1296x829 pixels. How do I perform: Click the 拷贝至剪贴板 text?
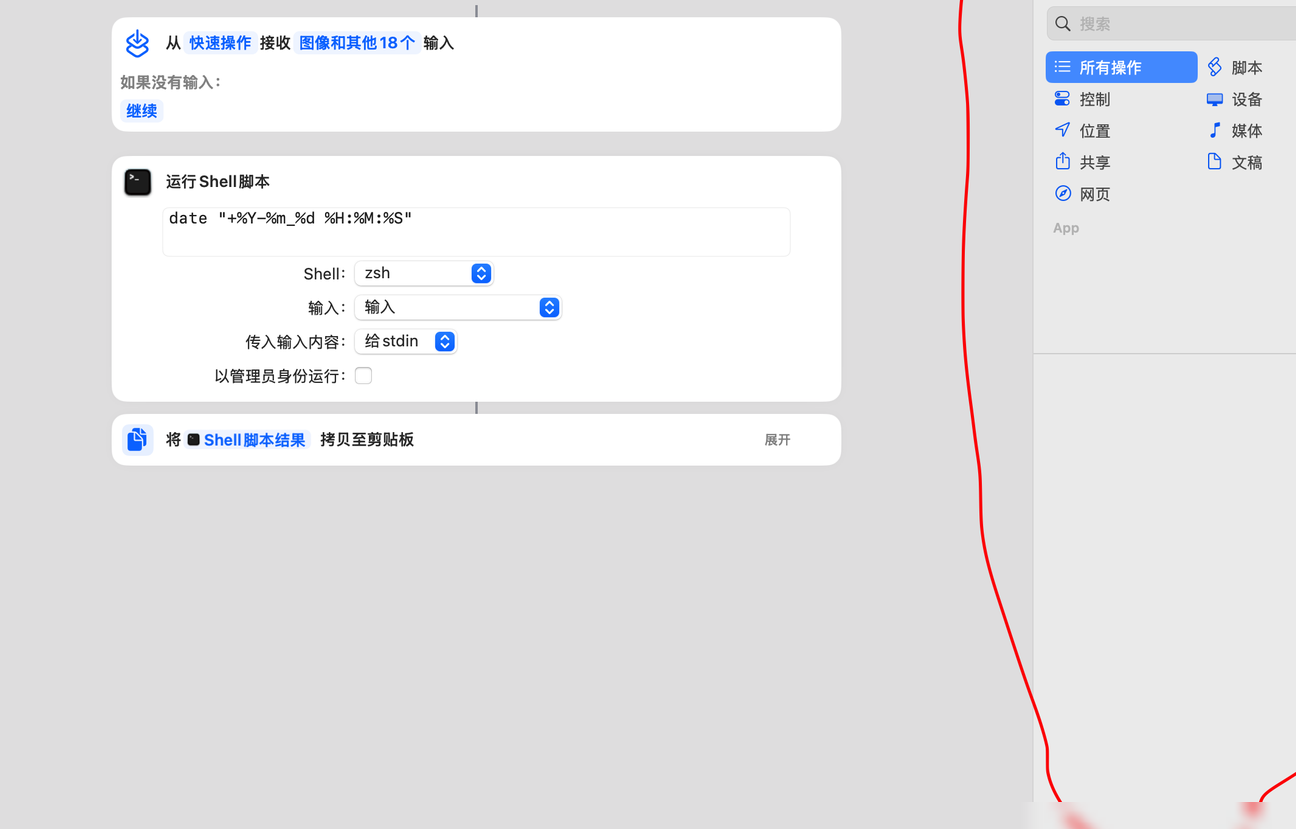pyautogui.click(x=367, y=440)
